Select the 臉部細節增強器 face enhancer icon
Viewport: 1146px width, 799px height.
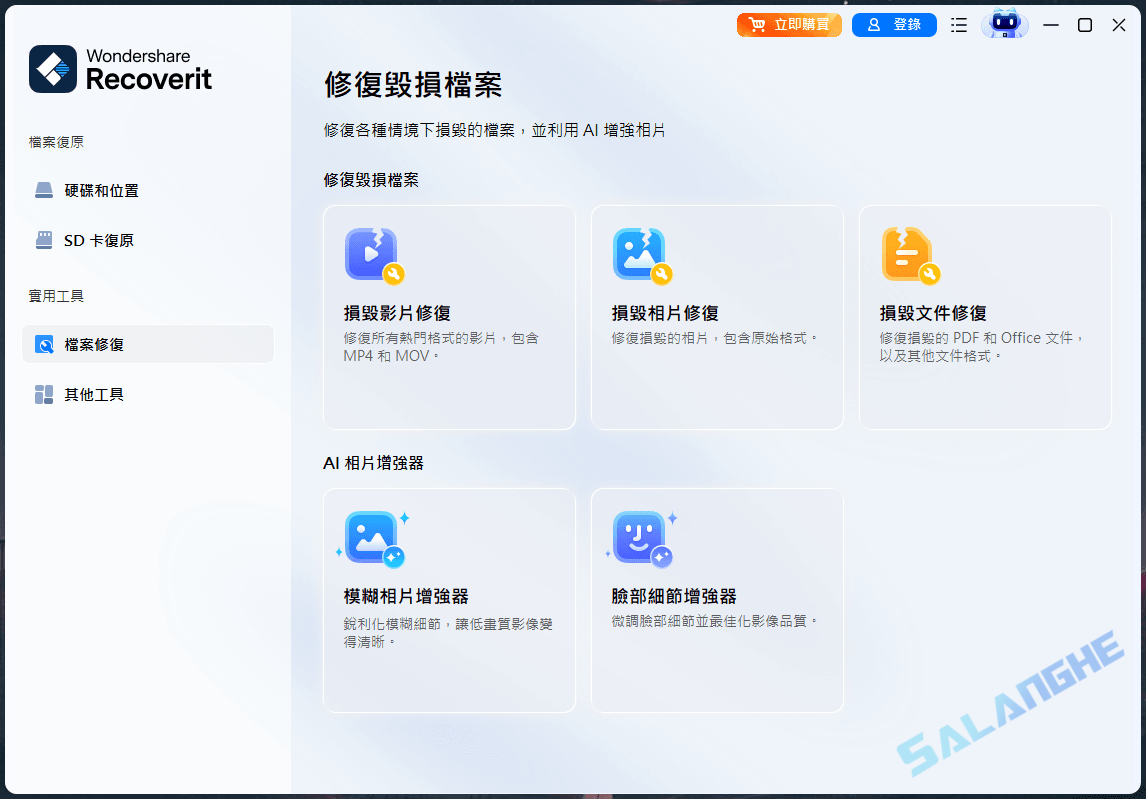[x=640, y=538]
